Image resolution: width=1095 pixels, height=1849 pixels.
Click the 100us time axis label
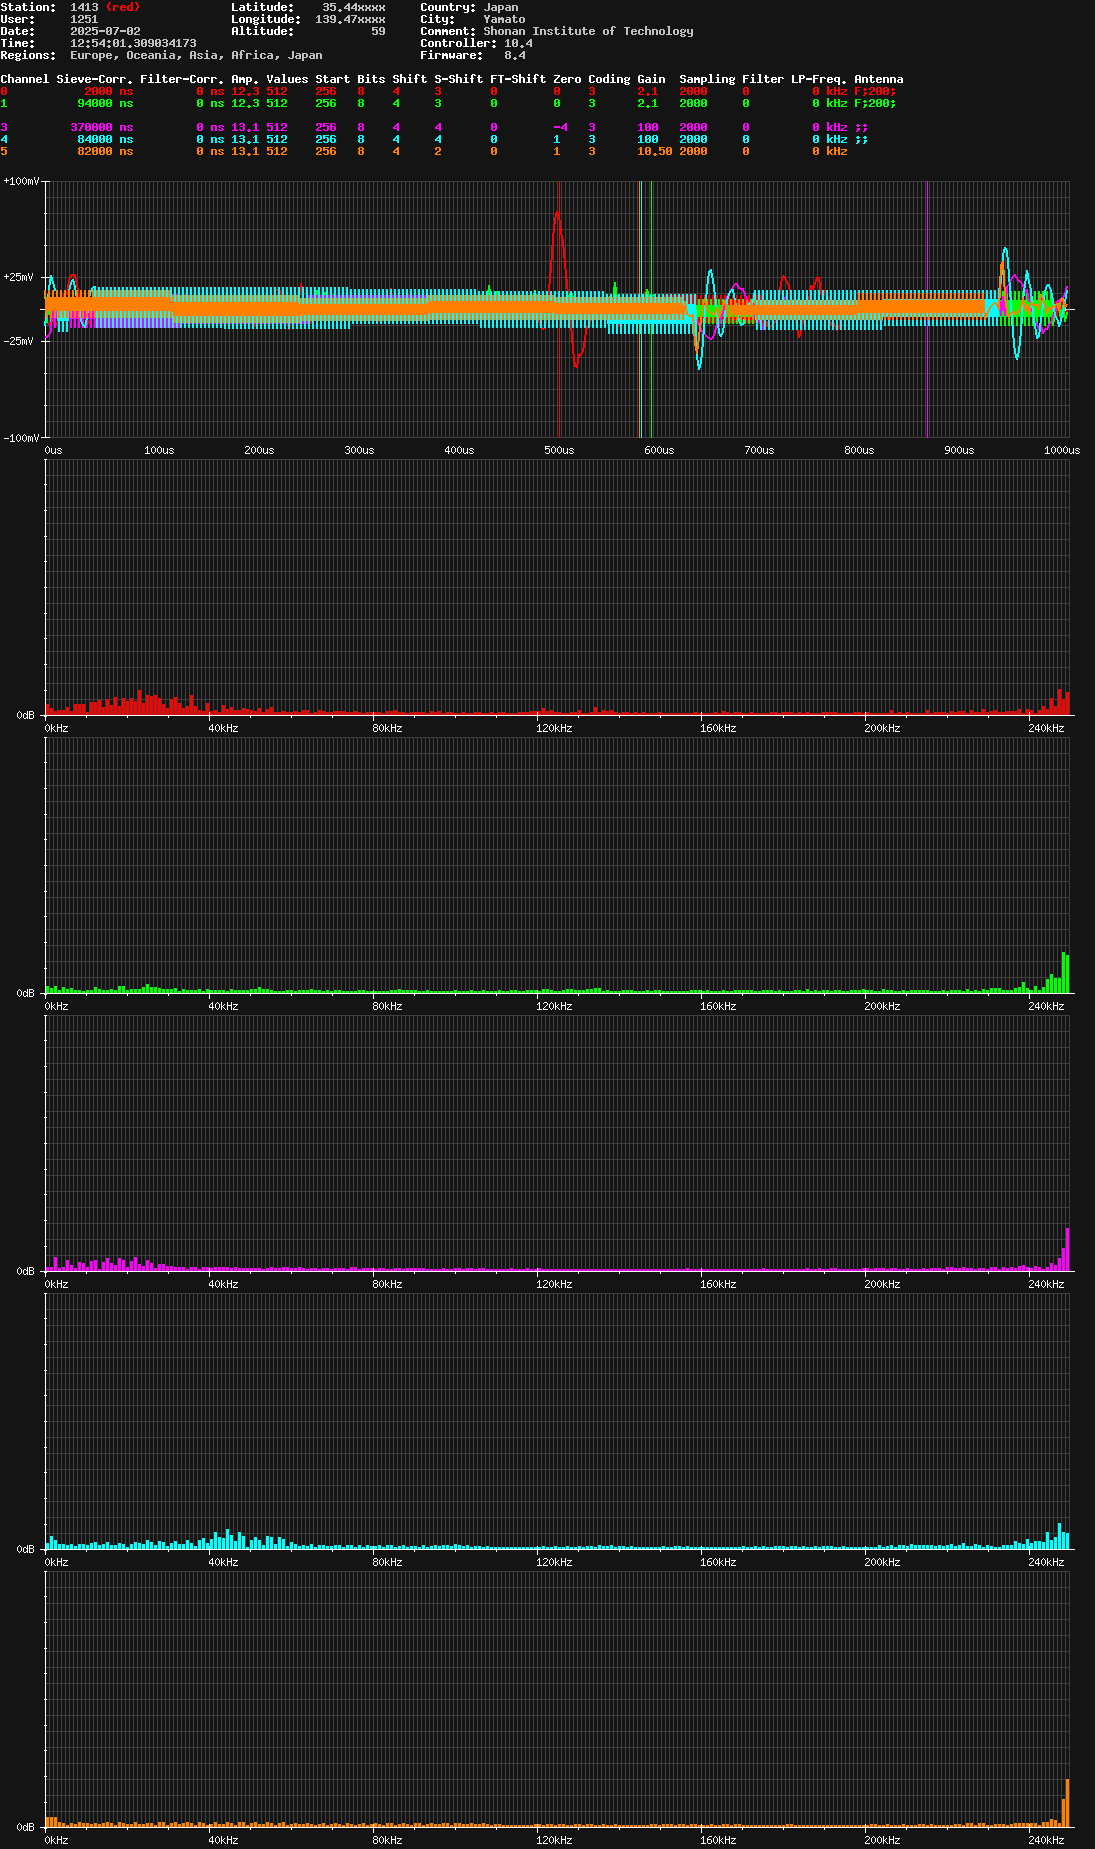click(x=159, y=450)
